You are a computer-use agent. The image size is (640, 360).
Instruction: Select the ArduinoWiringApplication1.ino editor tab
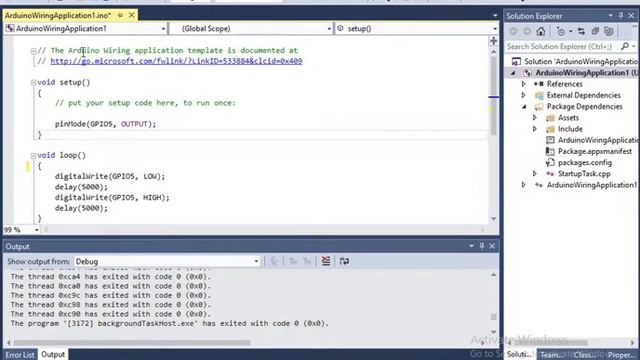pyautogui.click(x=58, y=16)
